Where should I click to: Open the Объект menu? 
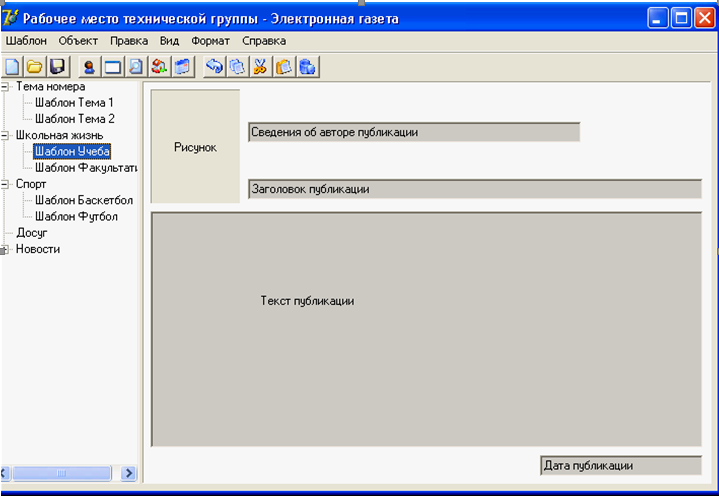coord(78,41)
